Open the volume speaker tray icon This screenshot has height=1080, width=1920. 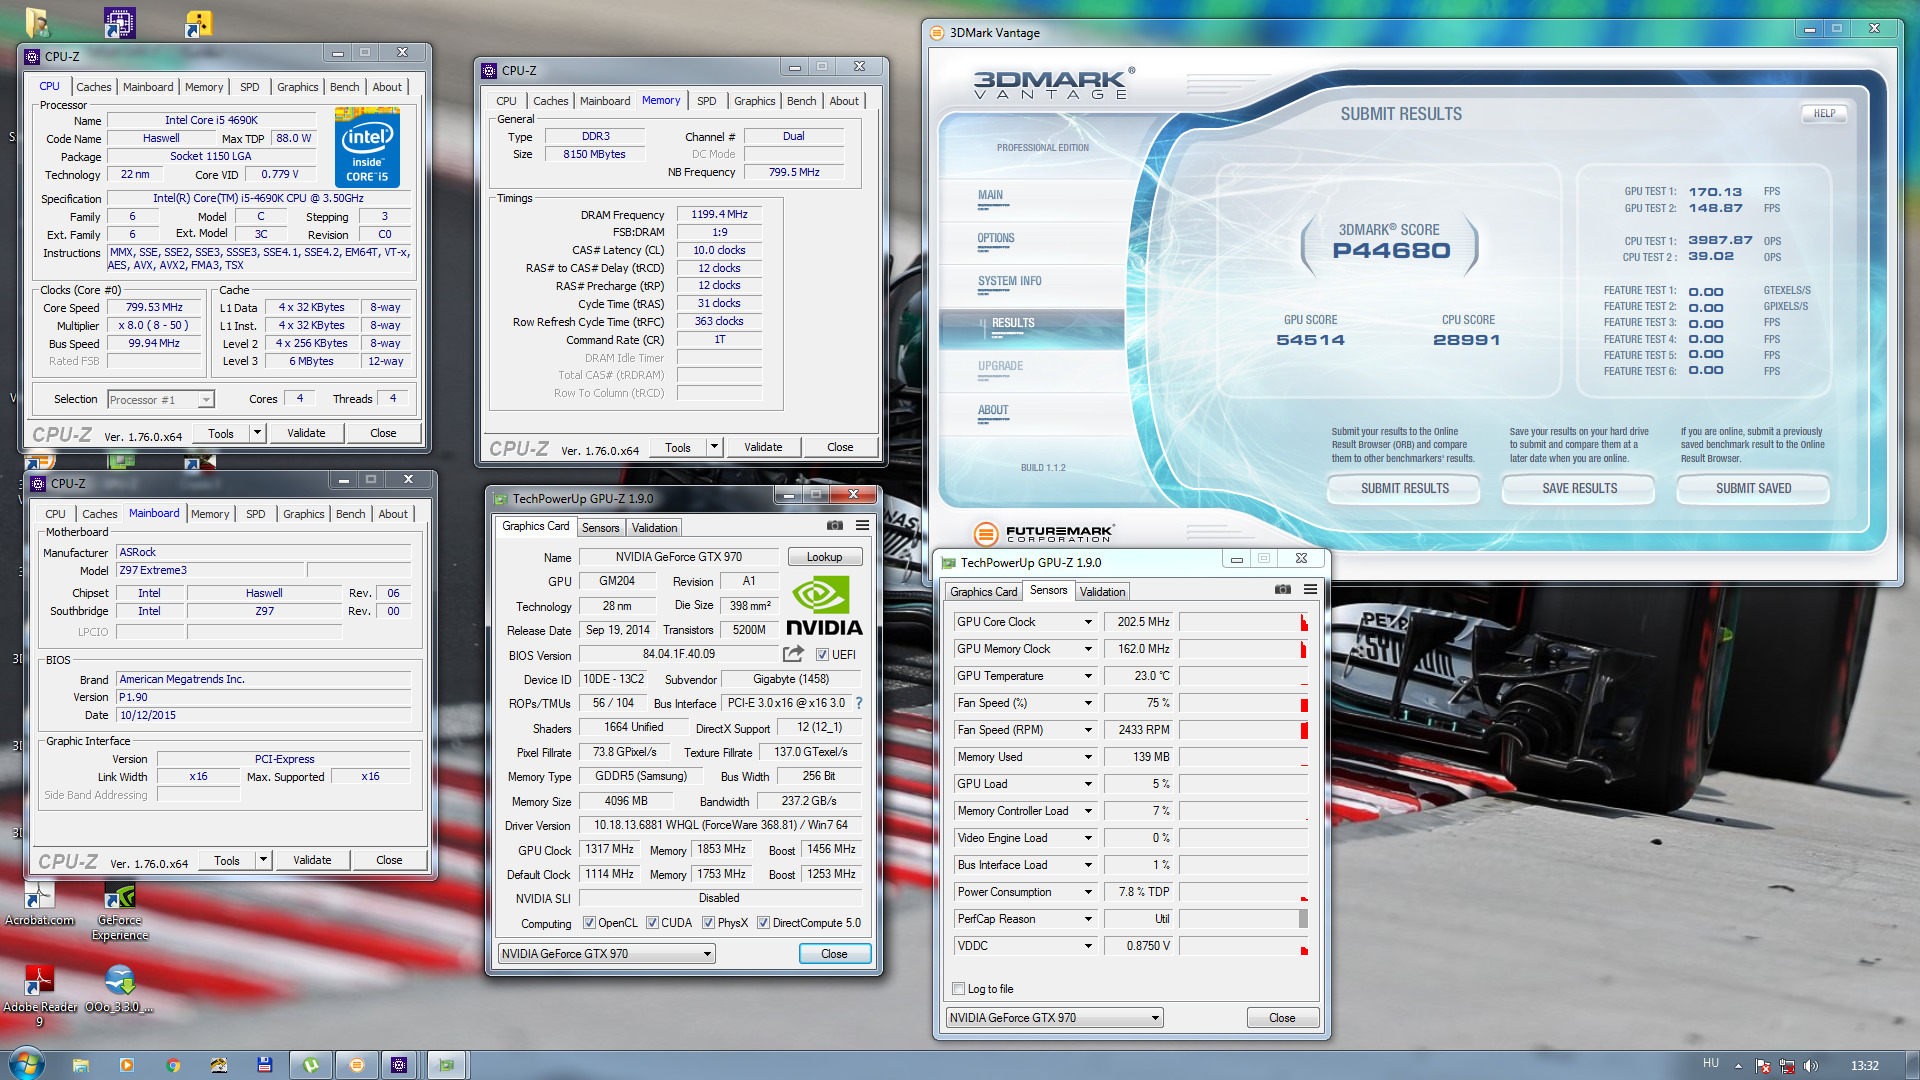click(x=1811, y=1066)
